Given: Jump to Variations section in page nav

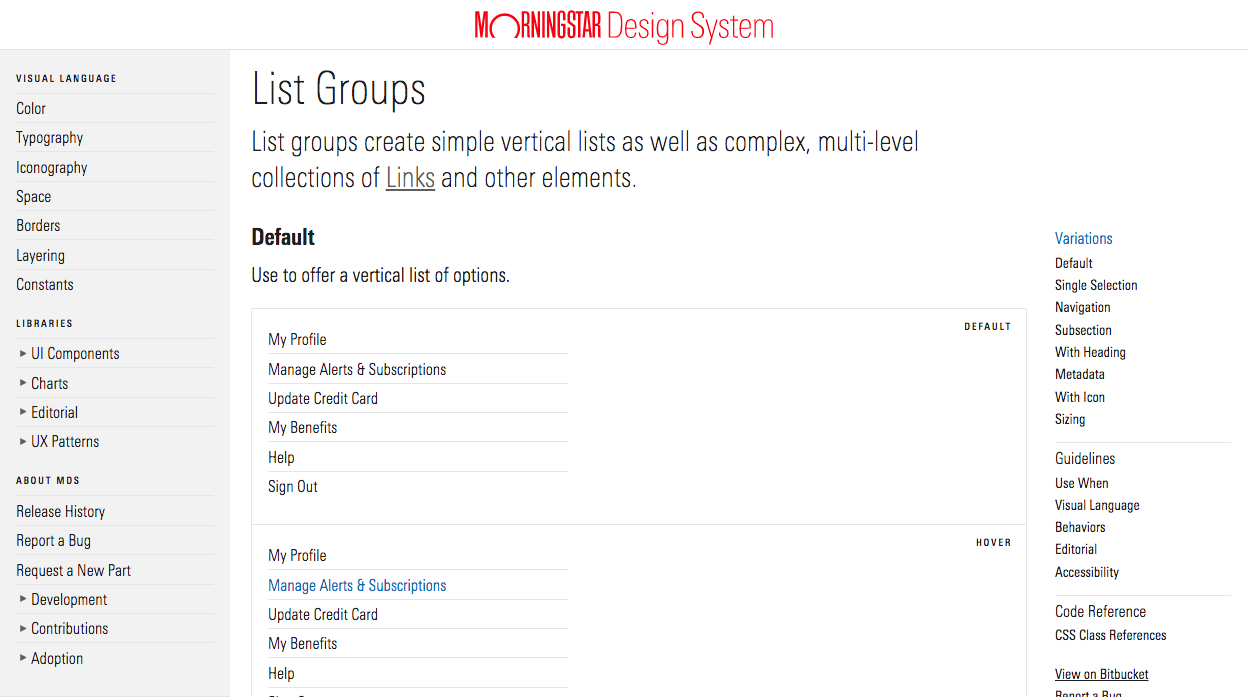Looking at the screenshot, I should coord(1084,238).
